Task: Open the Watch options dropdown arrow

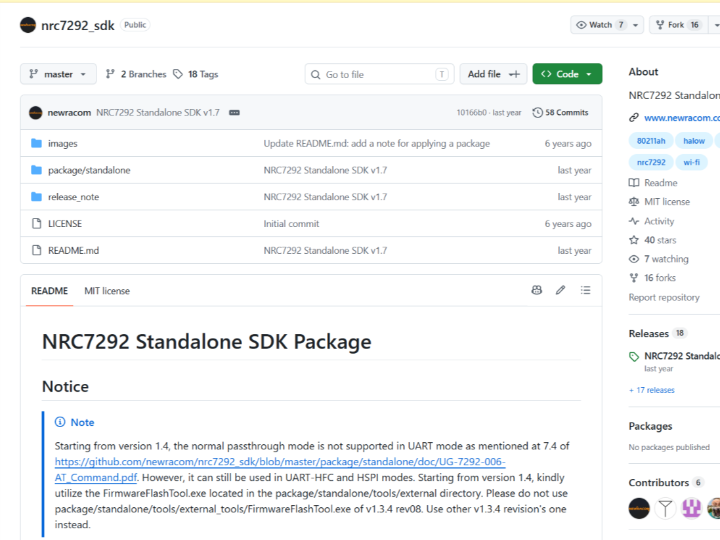Action: click(636, 25)
